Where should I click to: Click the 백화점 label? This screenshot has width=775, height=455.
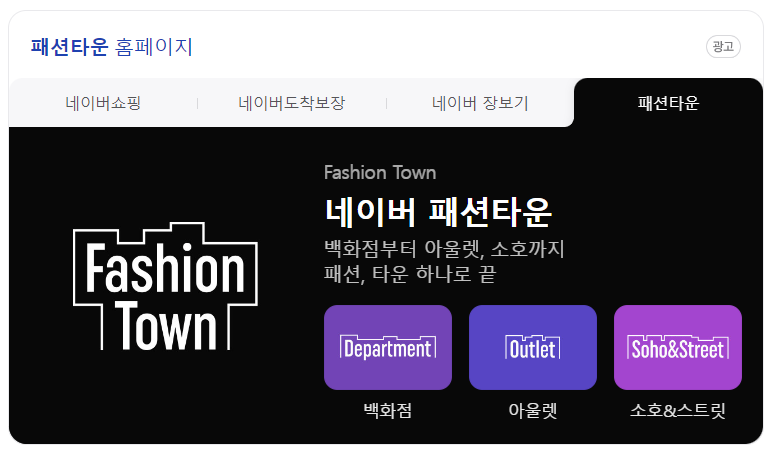(x=388, y=411)
